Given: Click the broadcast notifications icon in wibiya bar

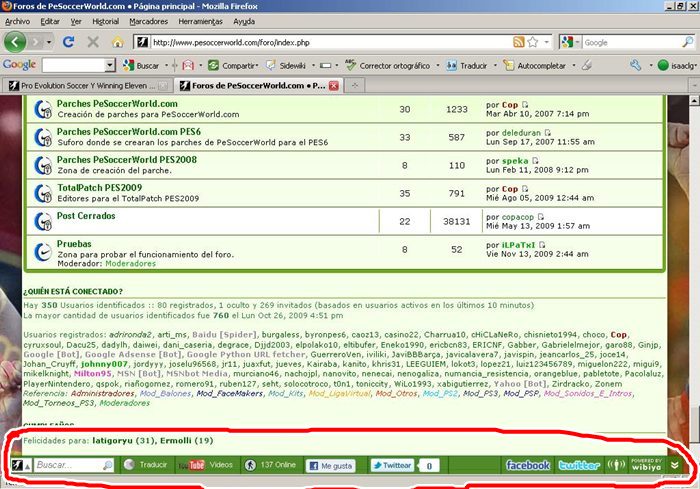Looking at the screenshot, I should (616, 465).
